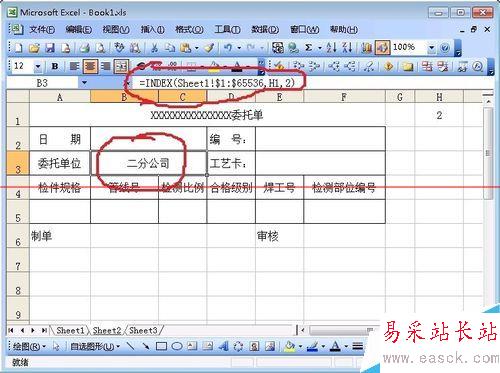Viewport: 500px width, 373px height.
Task: Sort ascending with the A-Z icon
Action: (331, 48)
